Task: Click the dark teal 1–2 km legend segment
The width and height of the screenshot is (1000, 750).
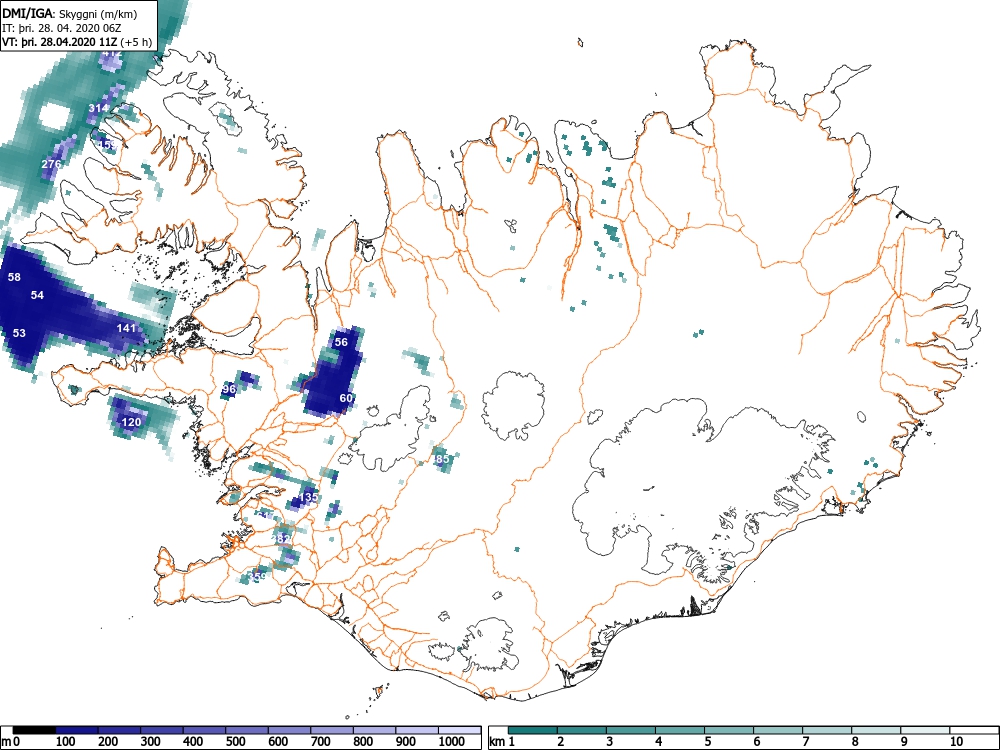Action: click(533, 730)
